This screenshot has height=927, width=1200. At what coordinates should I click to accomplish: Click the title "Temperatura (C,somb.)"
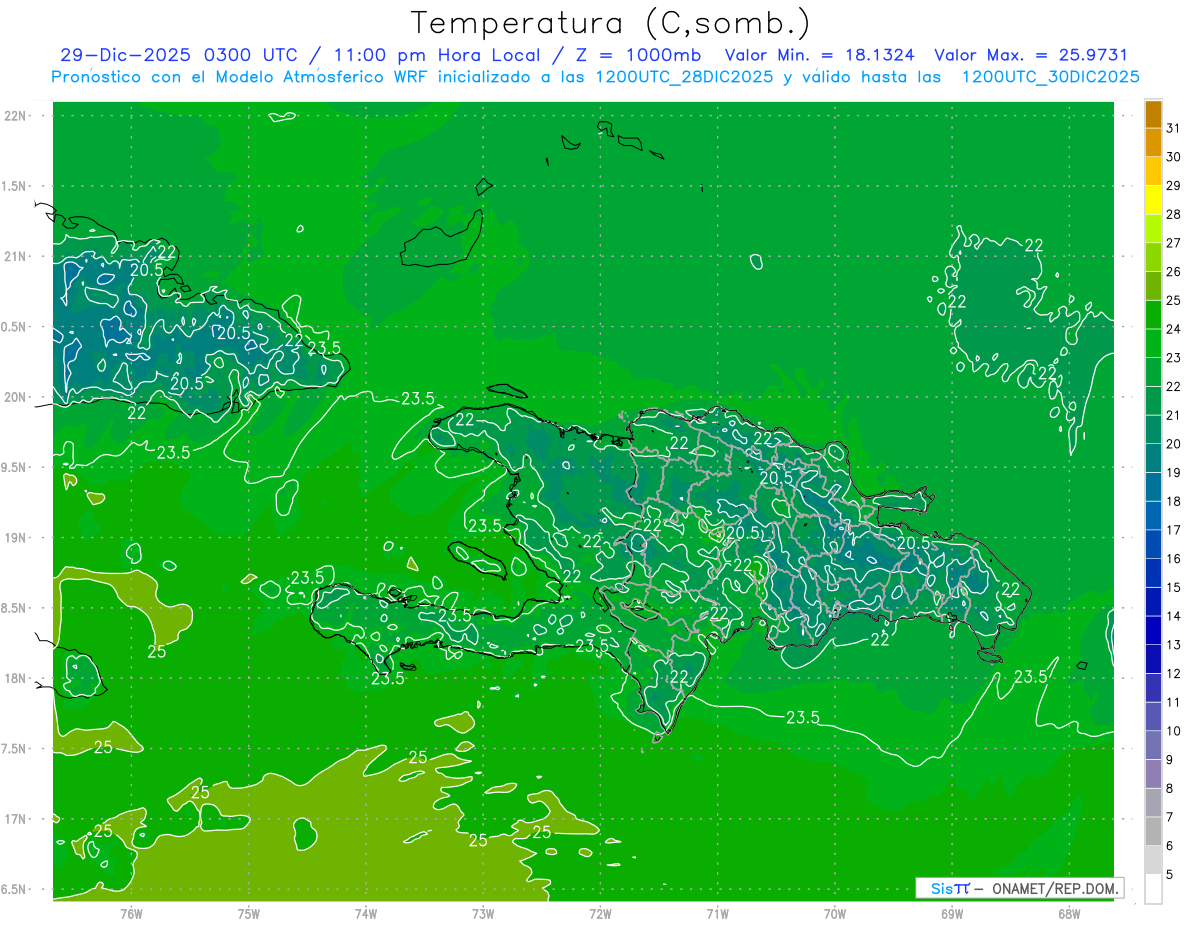611,23
